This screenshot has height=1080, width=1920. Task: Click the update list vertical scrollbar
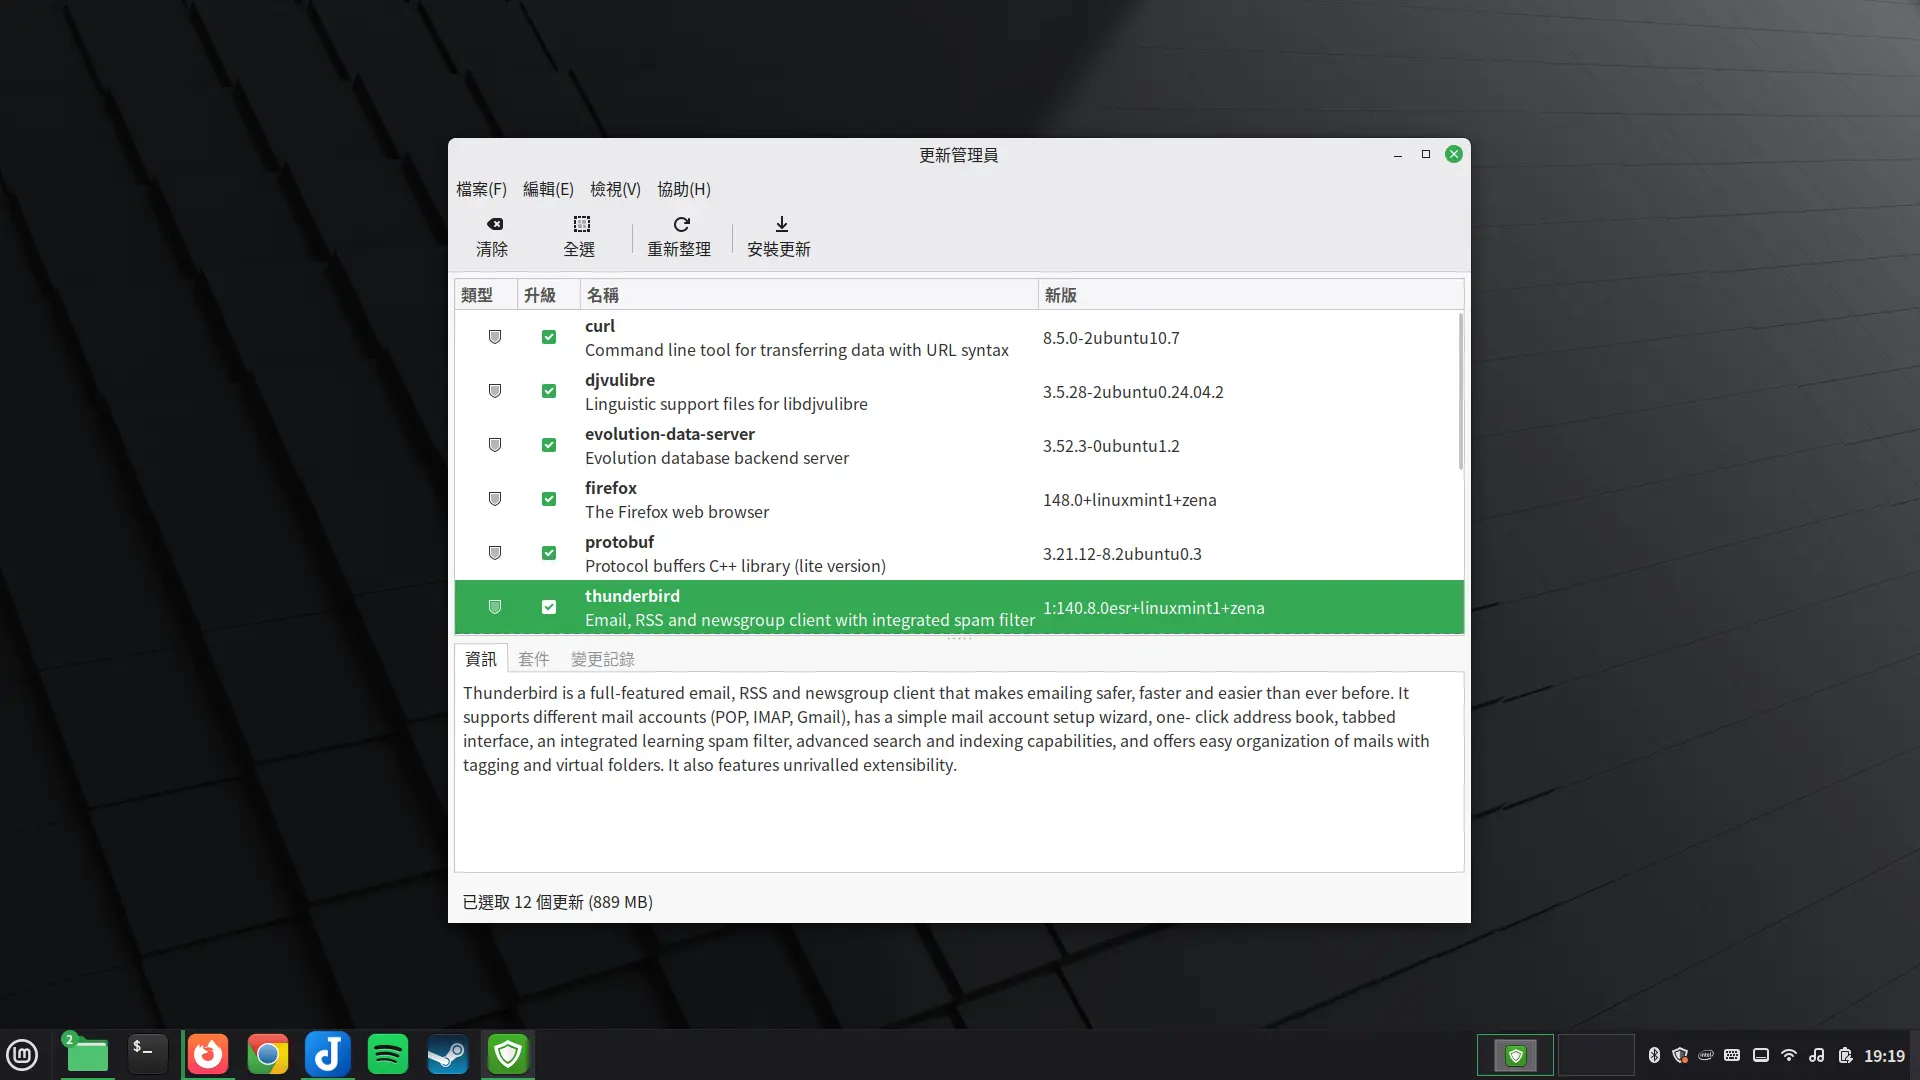tap(1460, 392)
